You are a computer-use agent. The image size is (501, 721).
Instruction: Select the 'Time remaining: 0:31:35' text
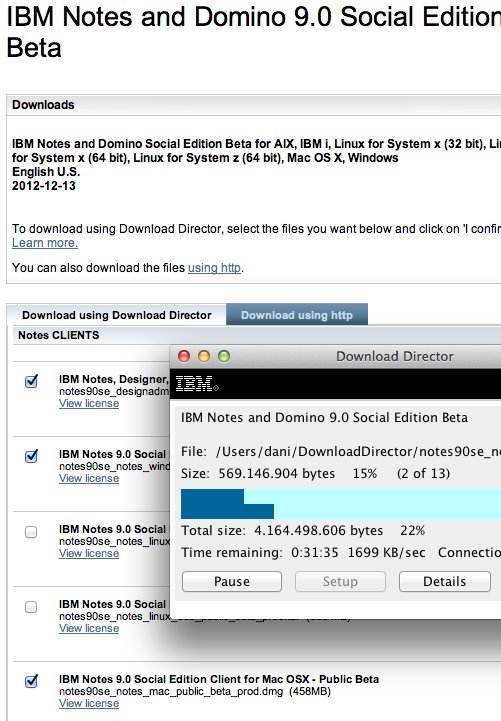click(260, 552)
